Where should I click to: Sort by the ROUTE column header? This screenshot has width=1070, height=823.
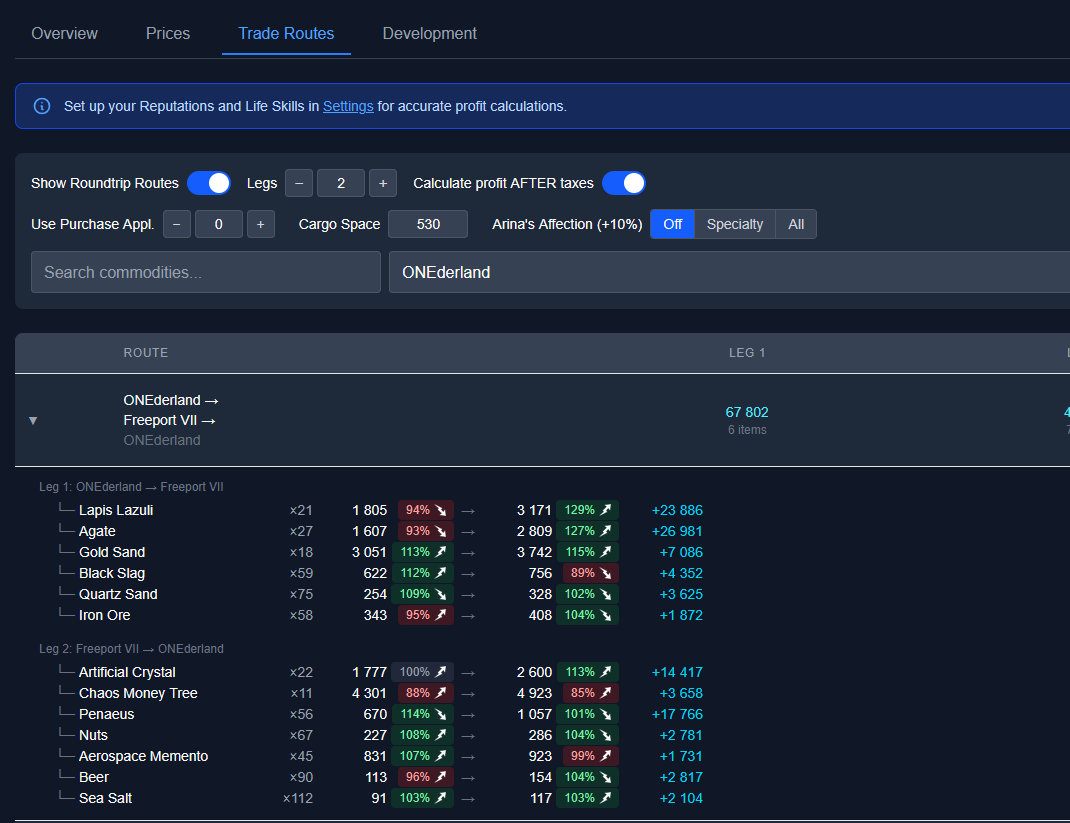[x=145, y=353]
